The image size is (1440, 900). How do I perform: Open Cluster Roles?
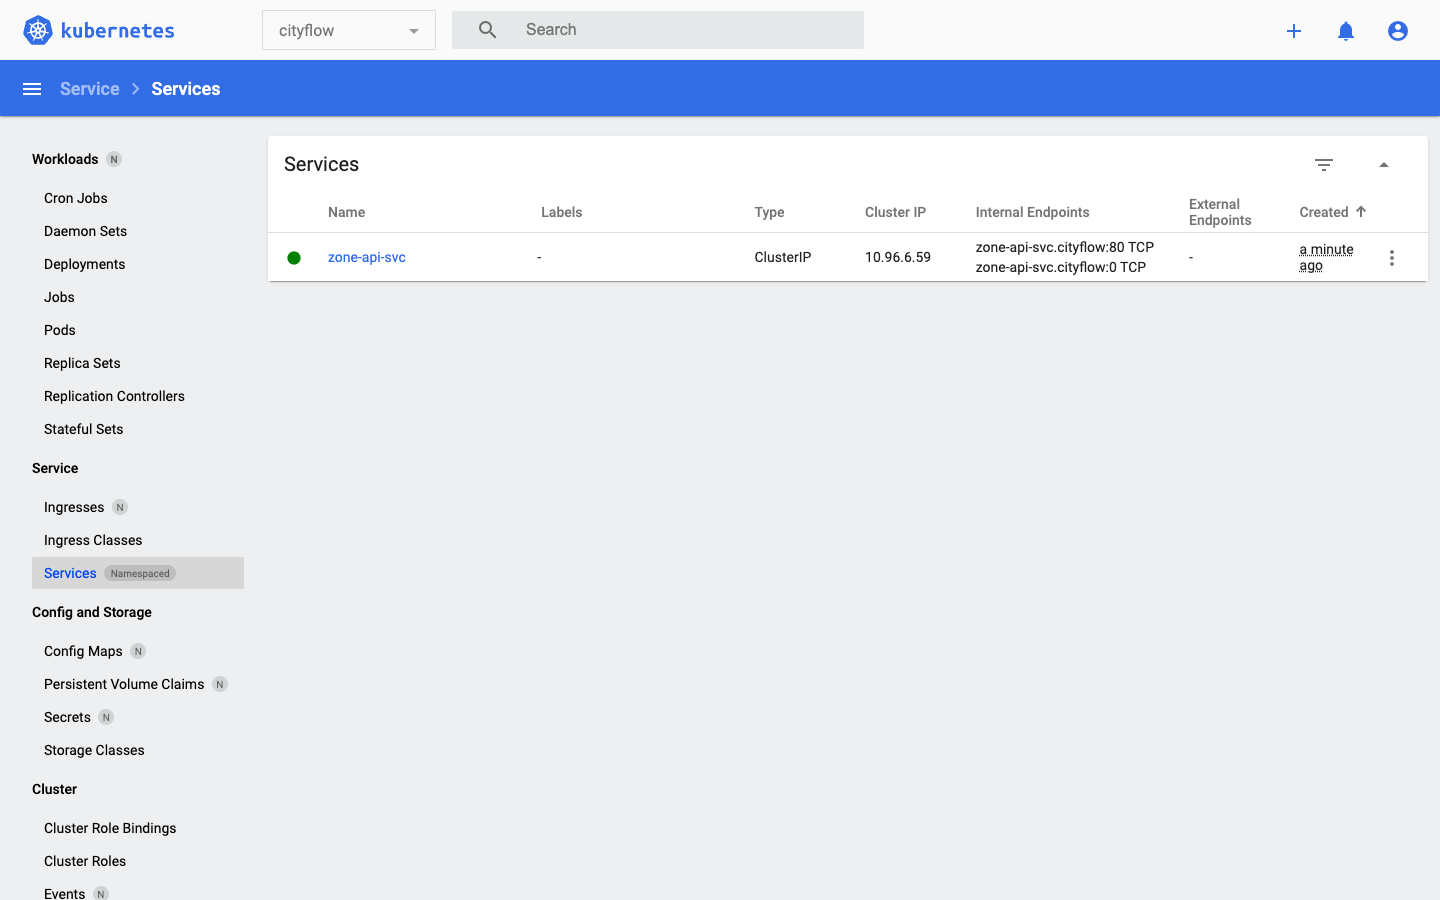pos(85,861)
